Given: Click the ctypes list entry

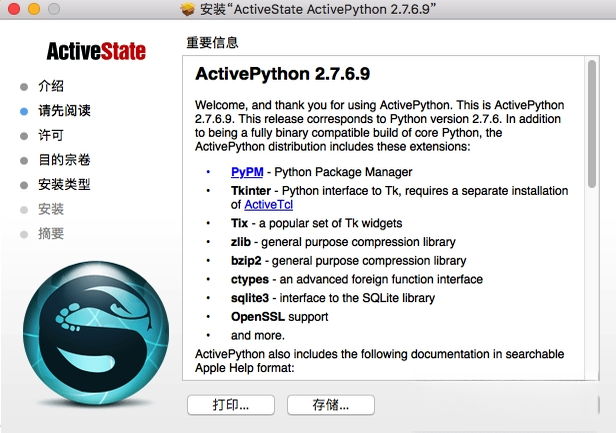Looking at the screenshot, I should [357, 279].
